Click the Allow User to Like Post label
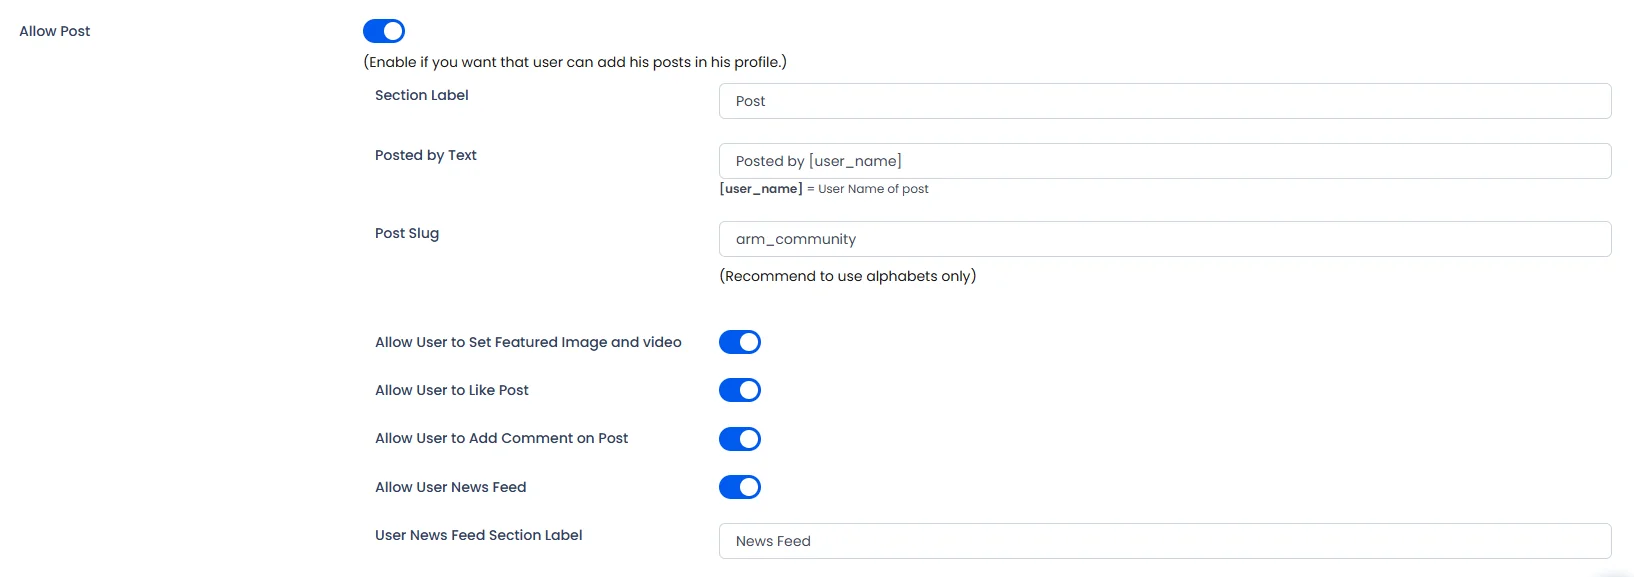The width and height of the screenshot is (1634, 577). [x=452, y=390]
